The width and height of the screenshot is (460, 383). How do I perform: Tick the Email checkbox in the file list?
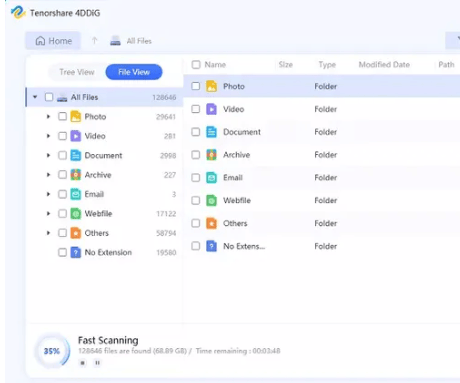(x=196, y=178)
